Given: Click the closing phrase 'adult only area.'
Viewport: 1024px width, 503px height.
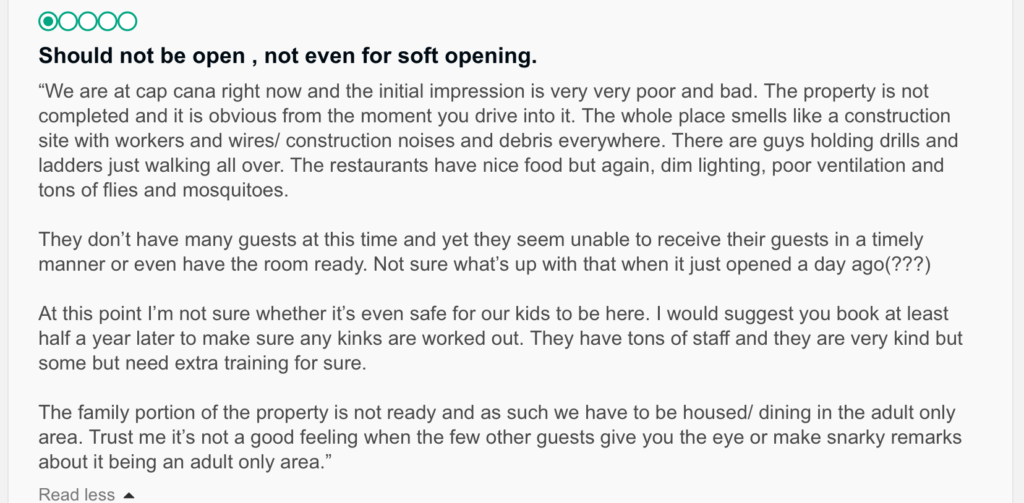Looking at the screenshot, I should (x=253, y=462).
